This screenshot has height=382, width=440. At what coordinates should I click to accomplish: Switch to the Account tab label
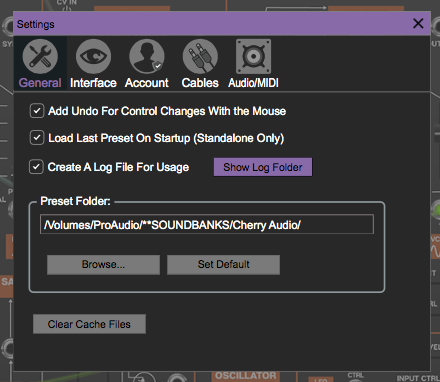147,83
